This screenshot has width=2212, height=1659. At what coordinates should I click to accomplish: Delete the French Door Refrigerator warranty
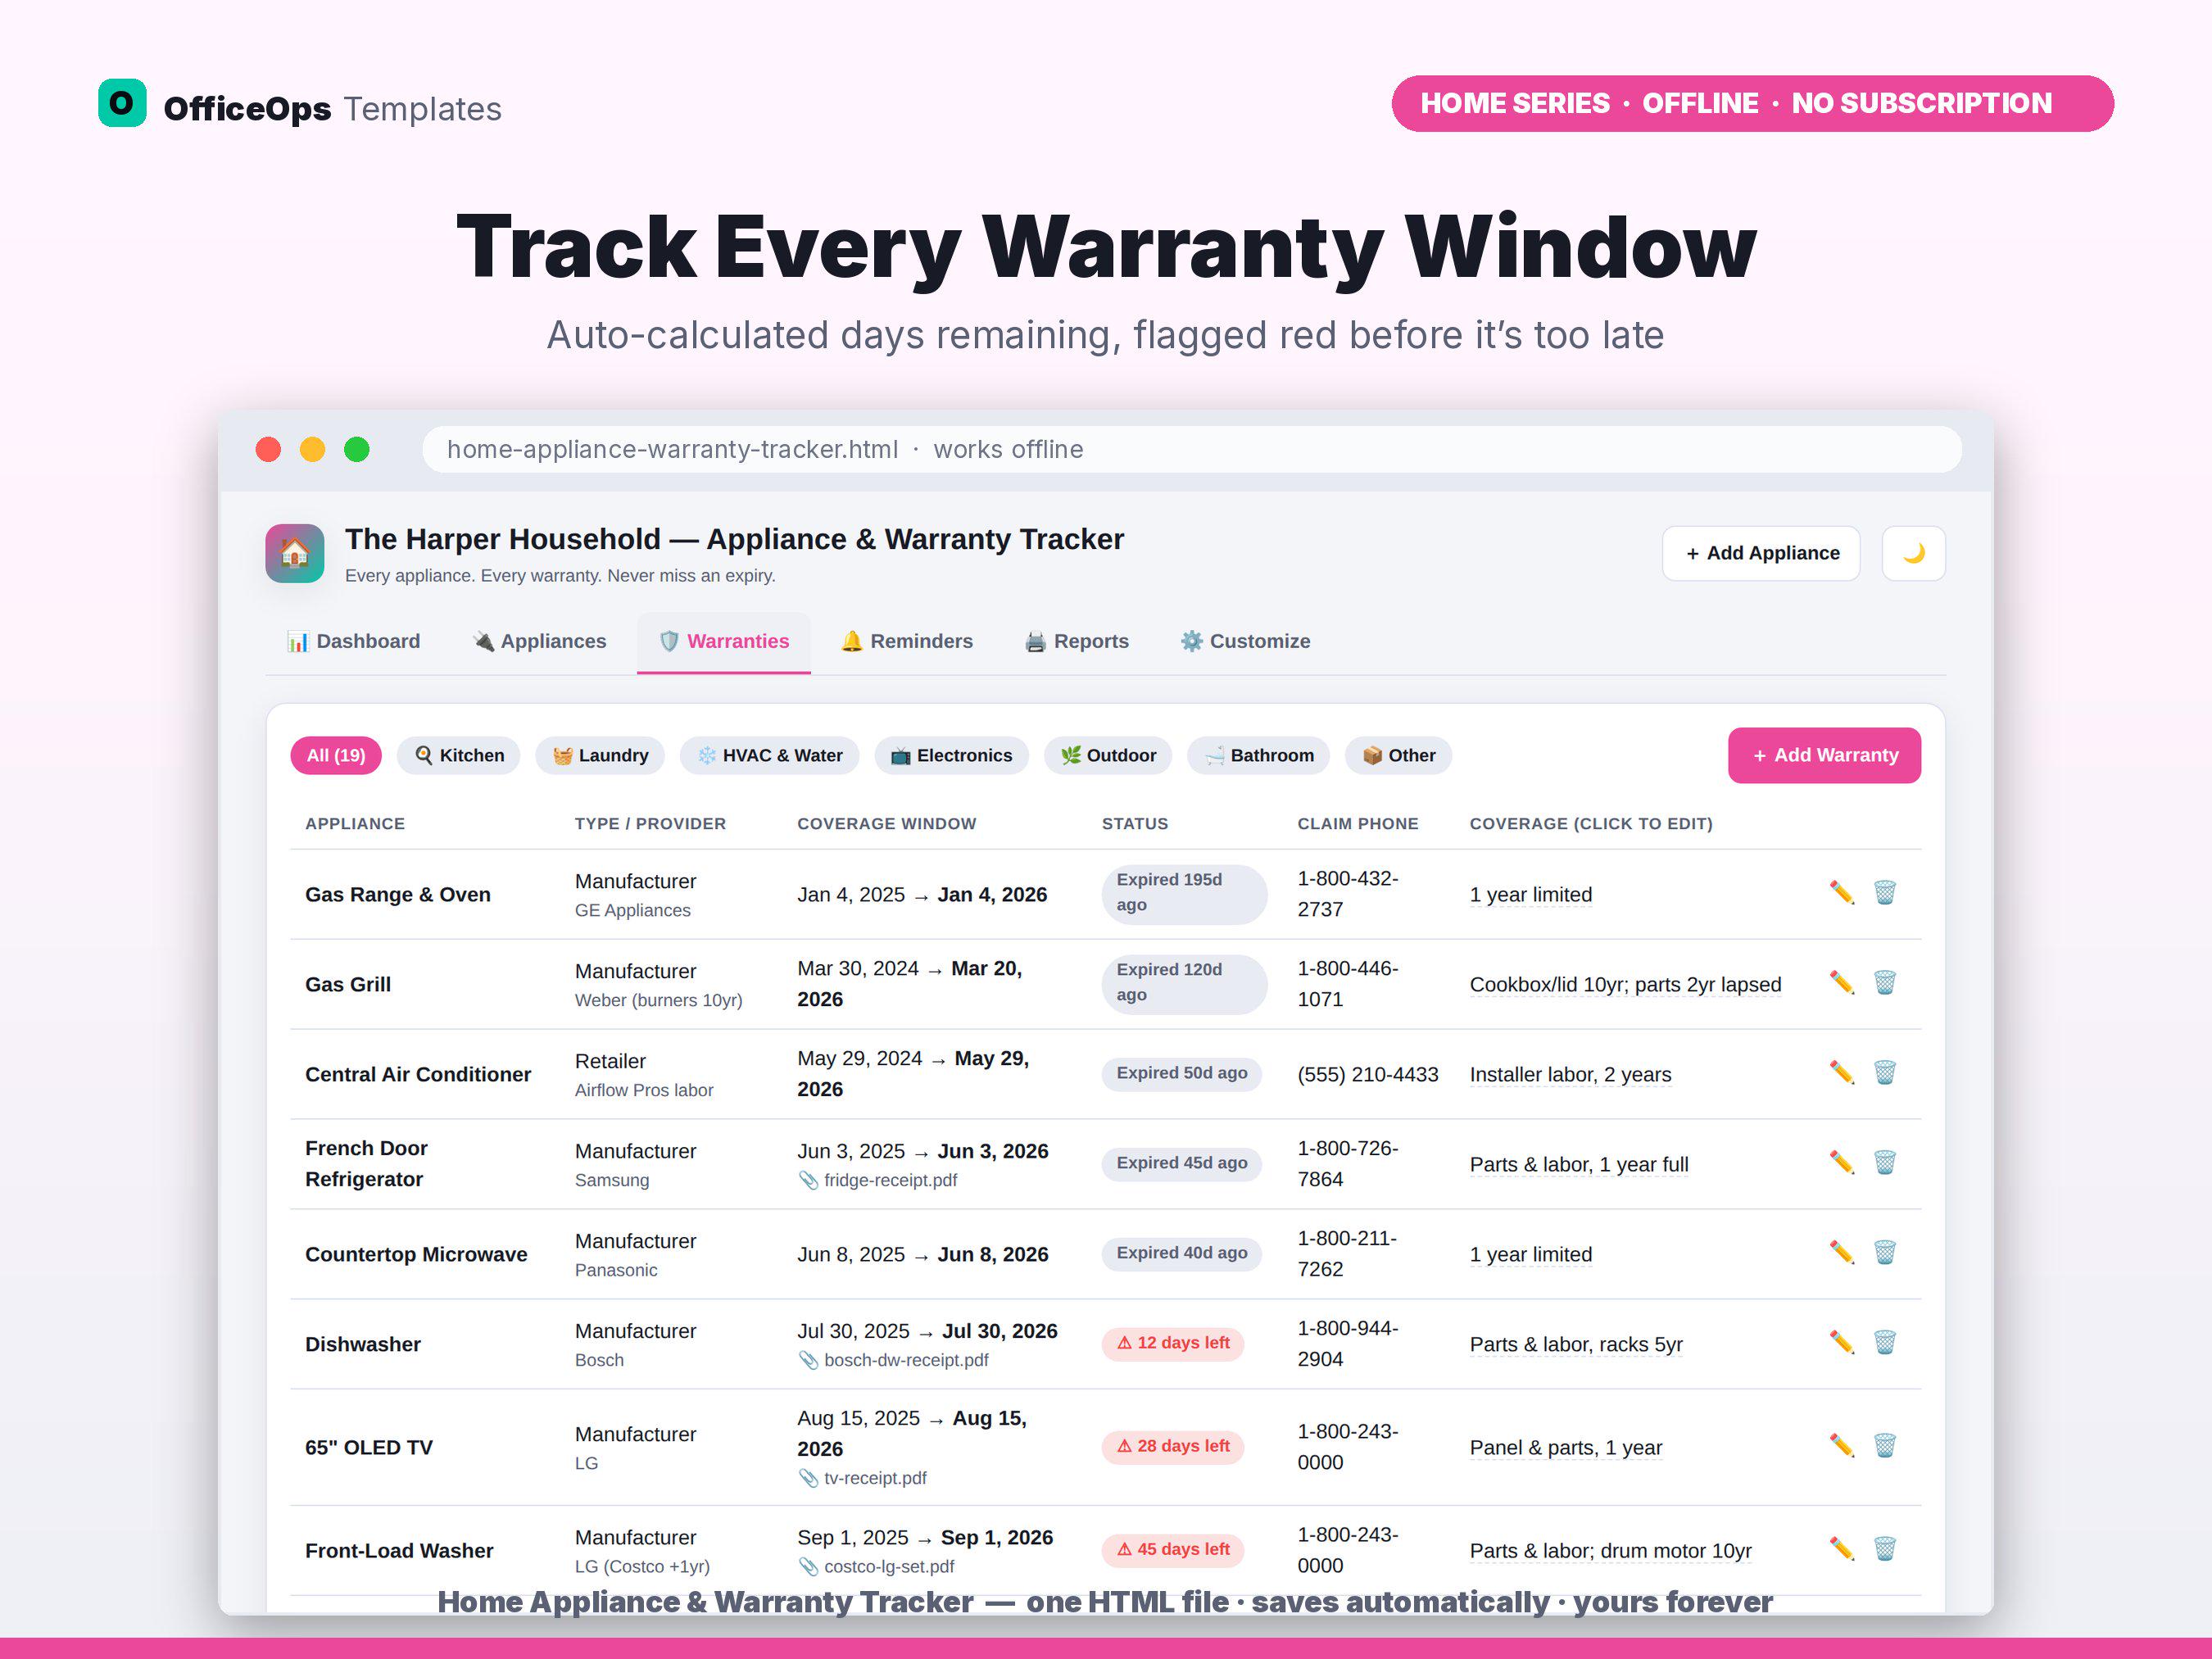[1884, 1162]
